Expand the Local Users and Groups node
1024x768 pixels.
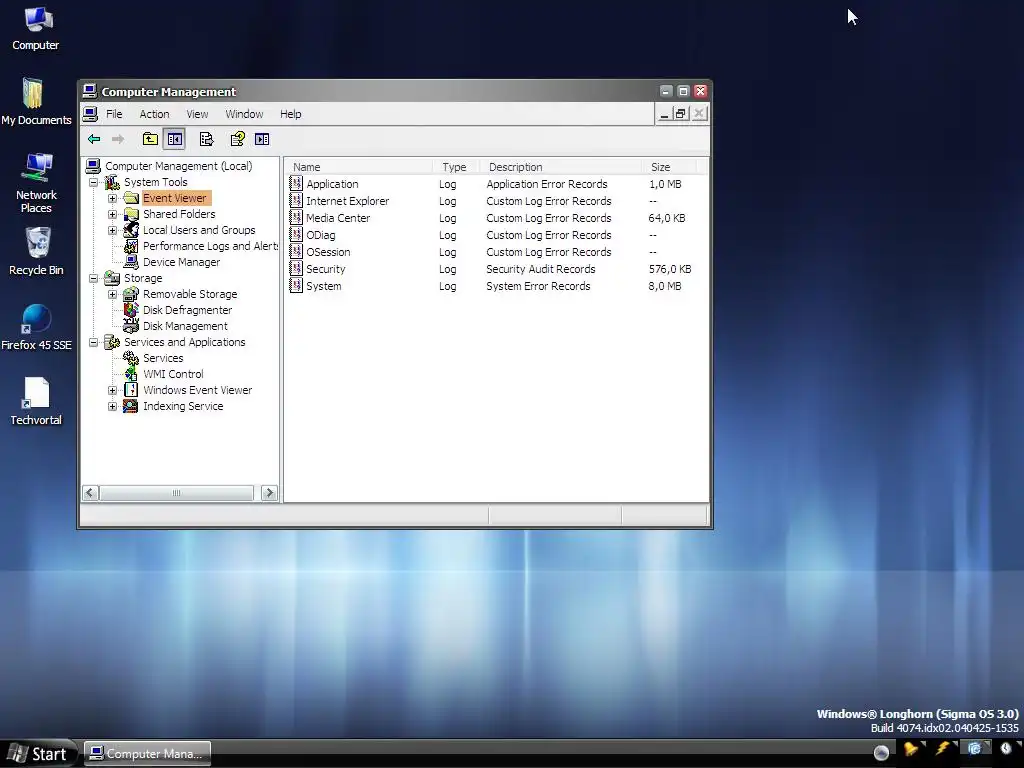[x=112, y=231]
